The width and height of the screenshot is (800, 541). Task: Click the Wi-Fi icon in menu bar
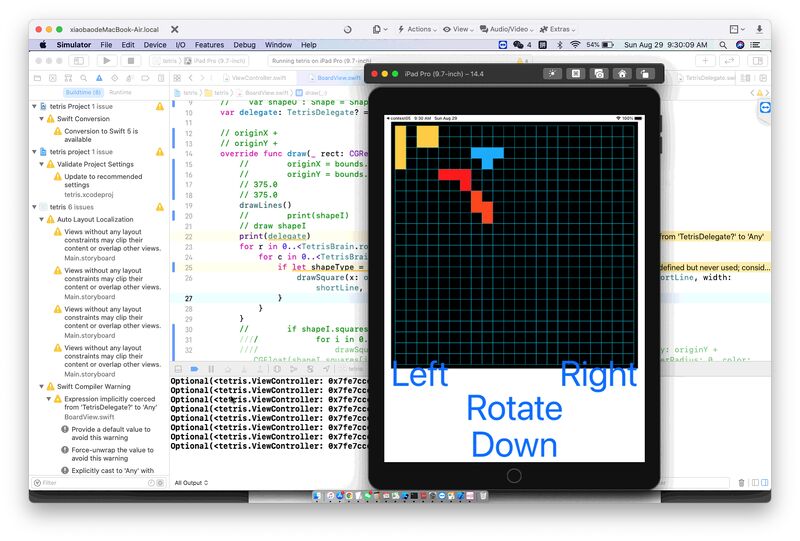575,45
